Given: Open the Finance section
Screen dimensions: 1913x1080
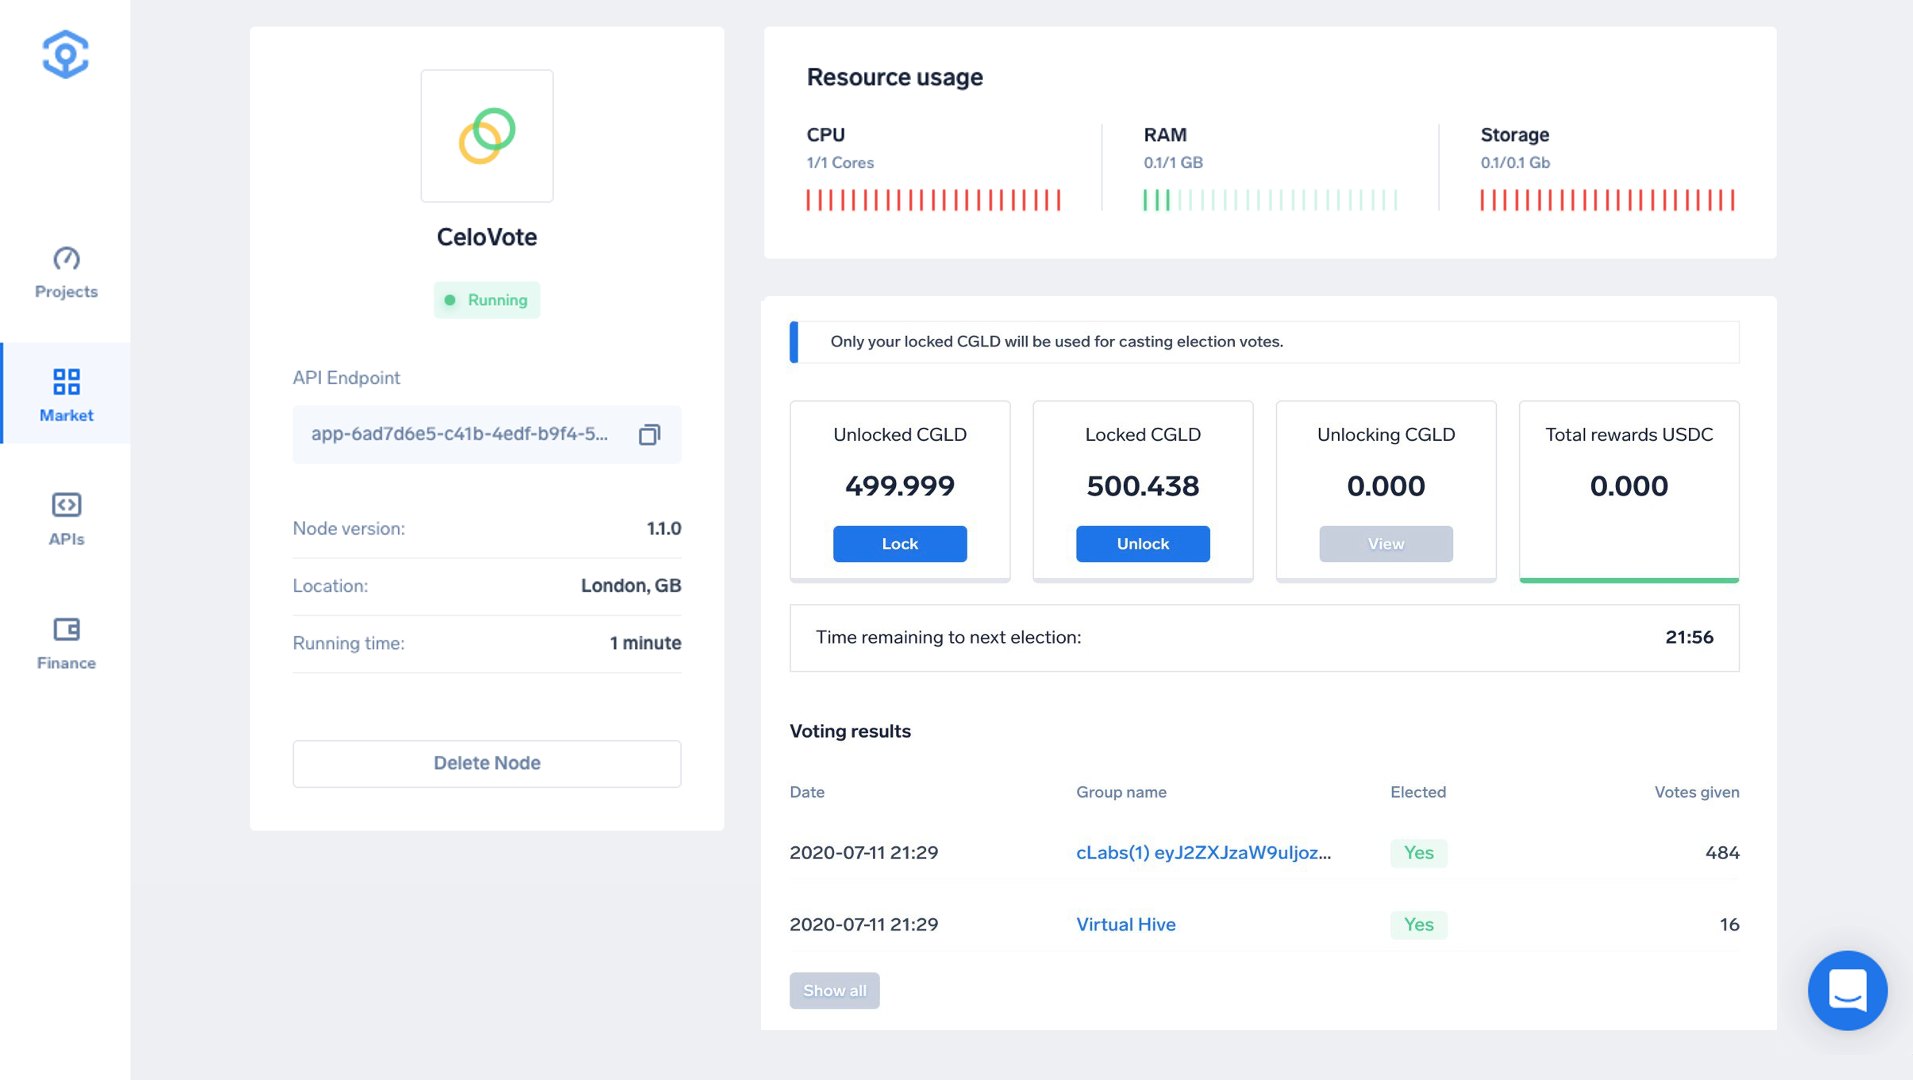Looking at the screenshot, I should [x=66, y=642].
